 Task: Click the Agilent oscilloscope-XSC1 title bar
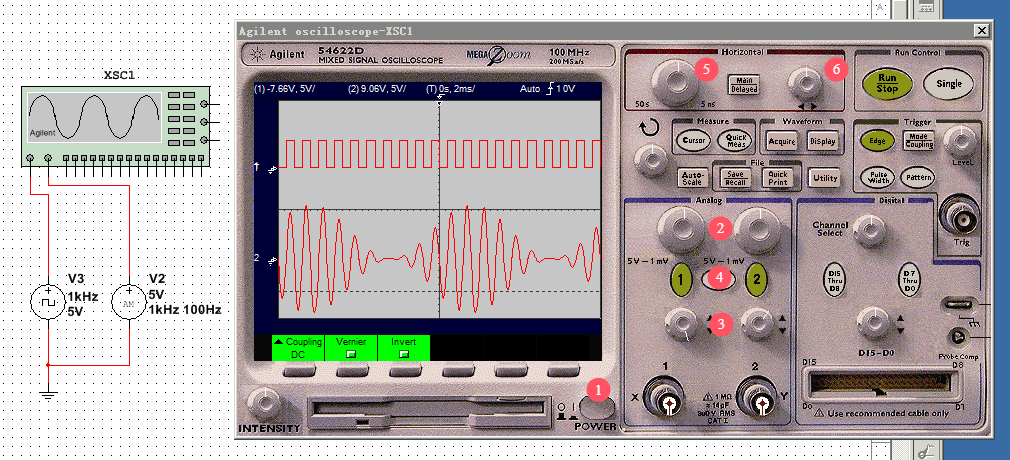(605, 30)
